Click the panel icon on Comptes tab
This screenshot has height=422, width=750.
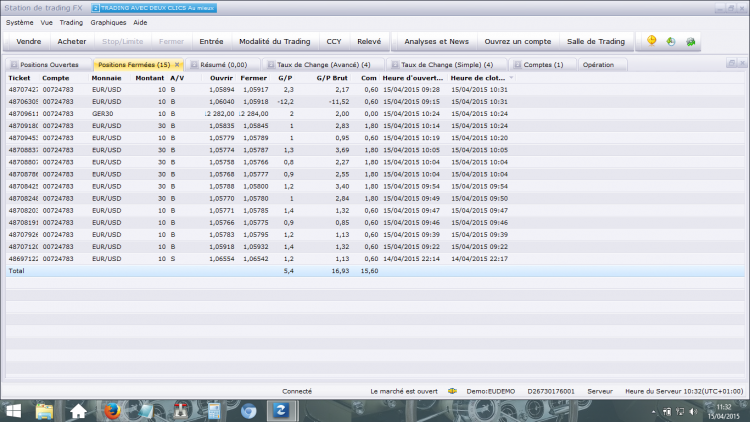tap(518, 65)
